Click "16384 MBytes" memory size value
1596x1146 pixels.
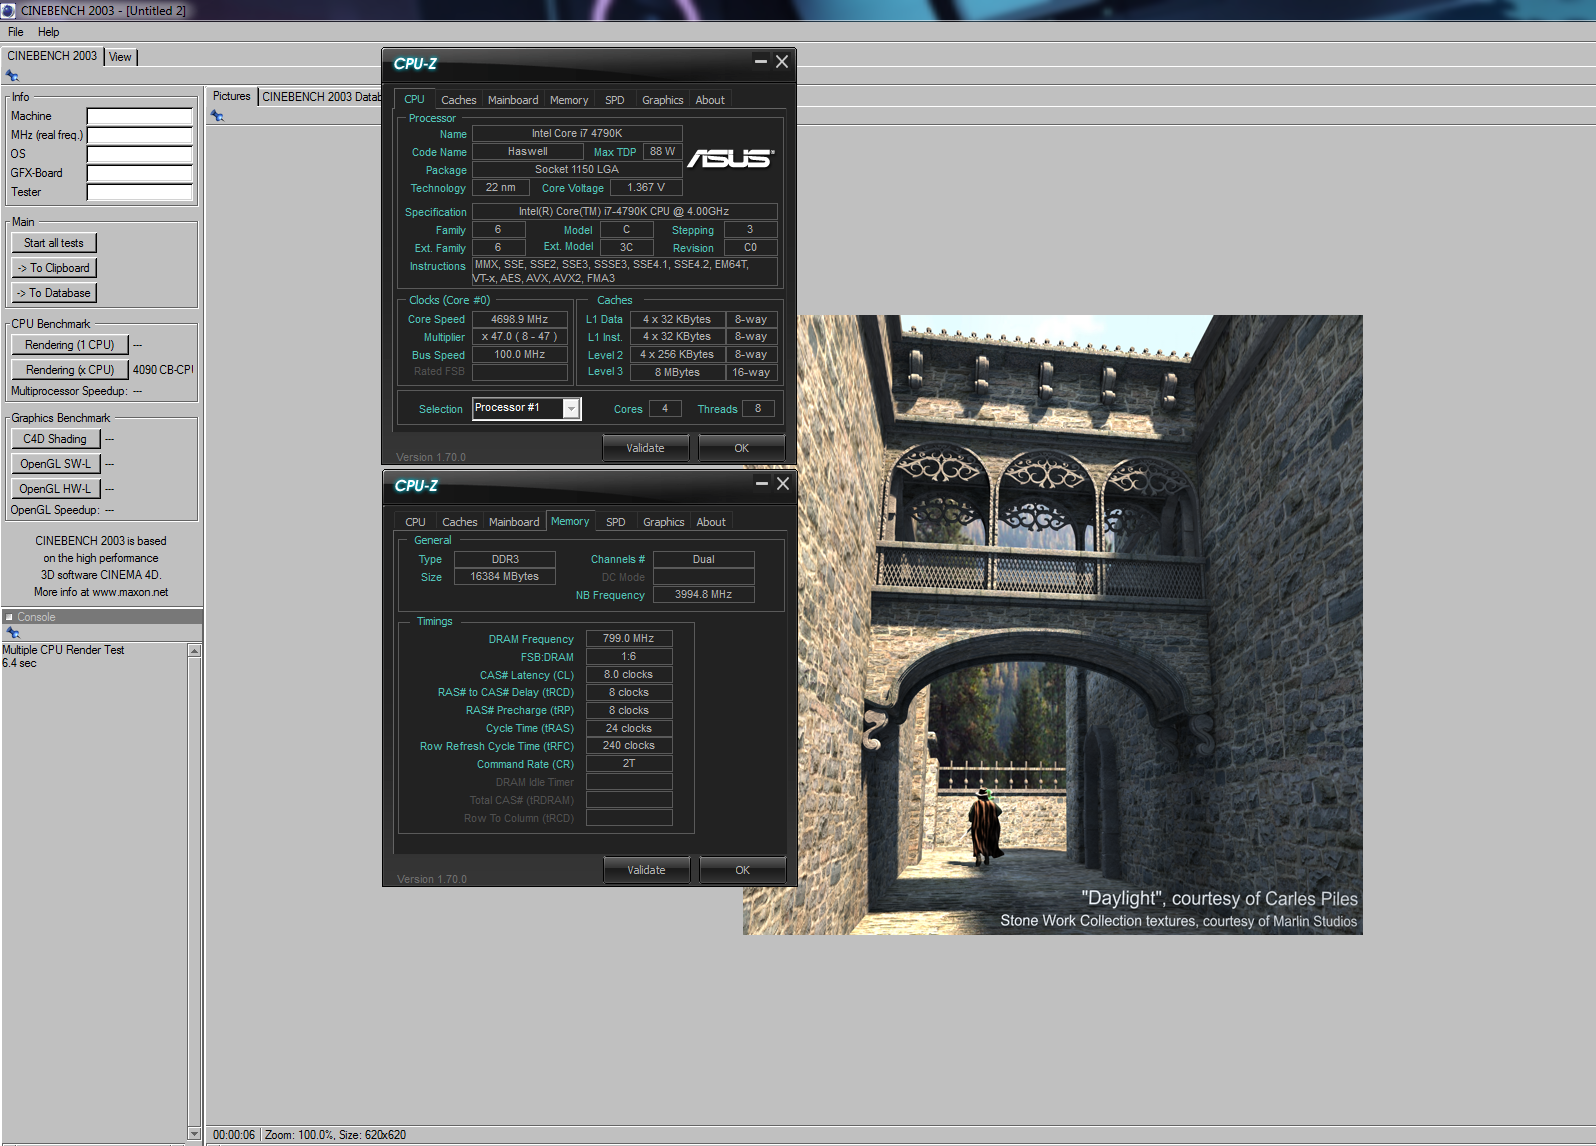click(505, 576)
